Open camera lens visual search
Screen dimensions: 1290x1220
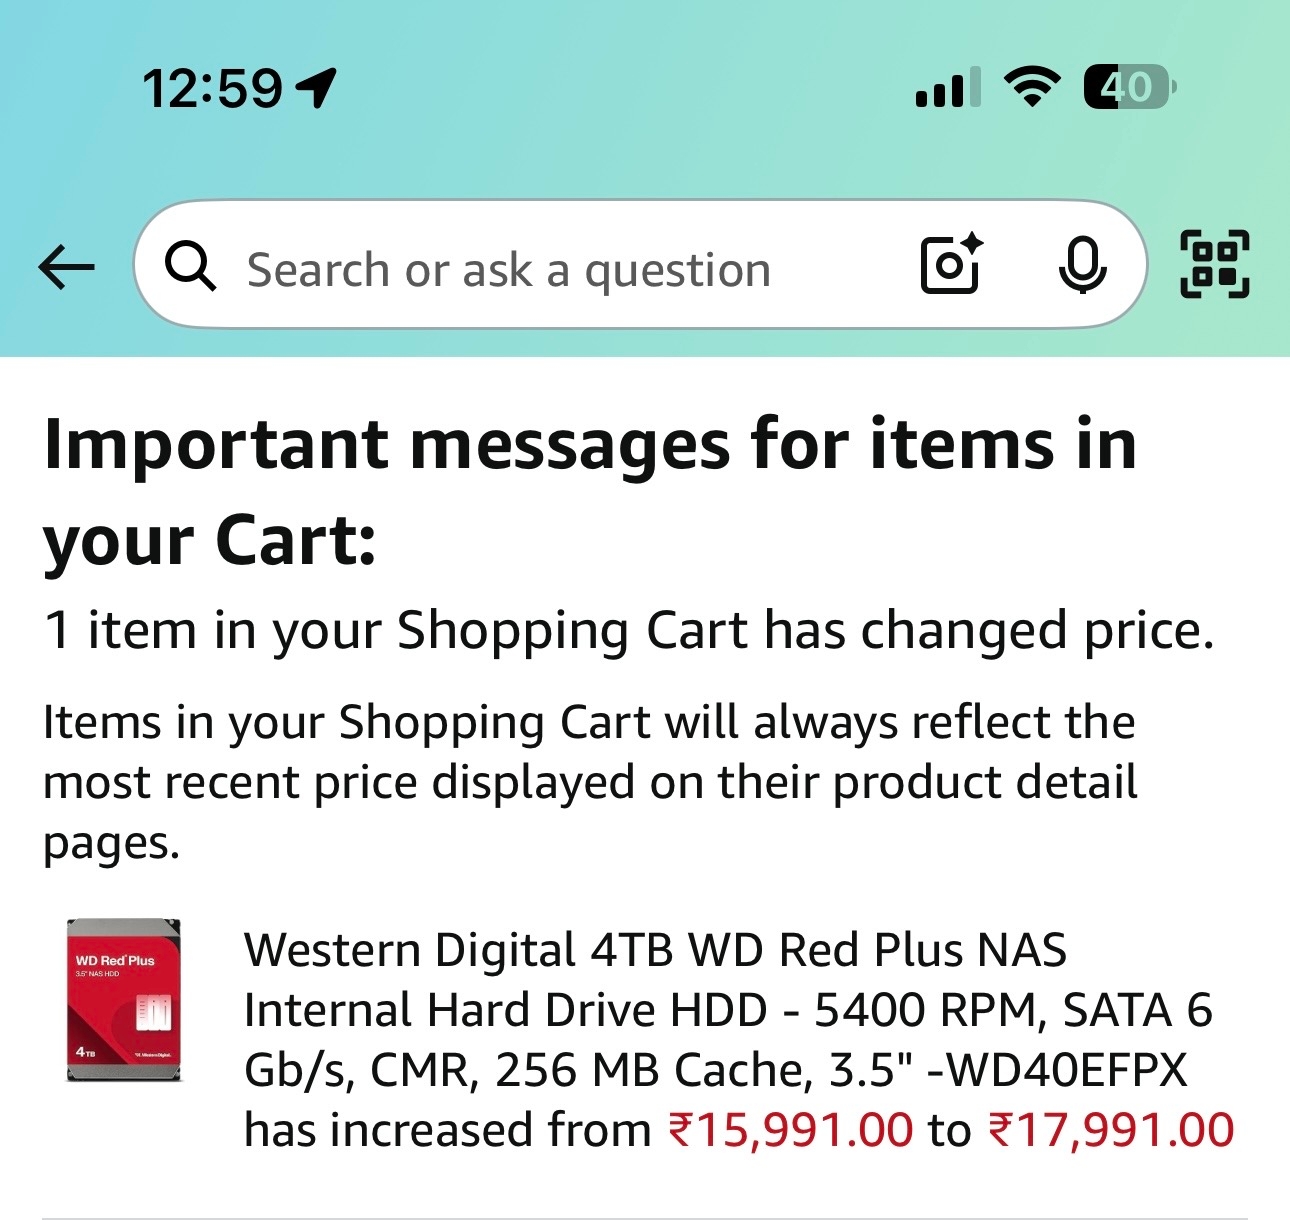coord(951,265)
